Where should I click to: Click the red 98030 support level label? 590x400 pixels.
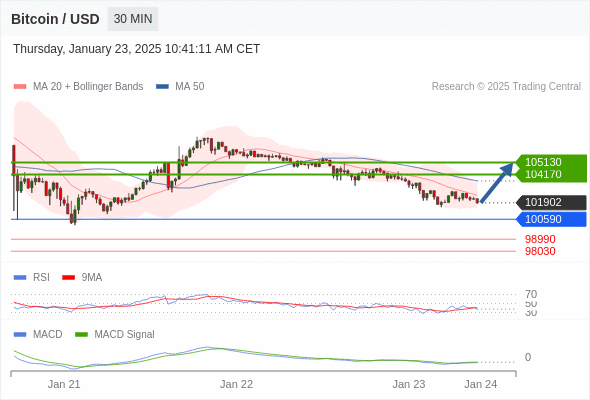click(540, 251)
